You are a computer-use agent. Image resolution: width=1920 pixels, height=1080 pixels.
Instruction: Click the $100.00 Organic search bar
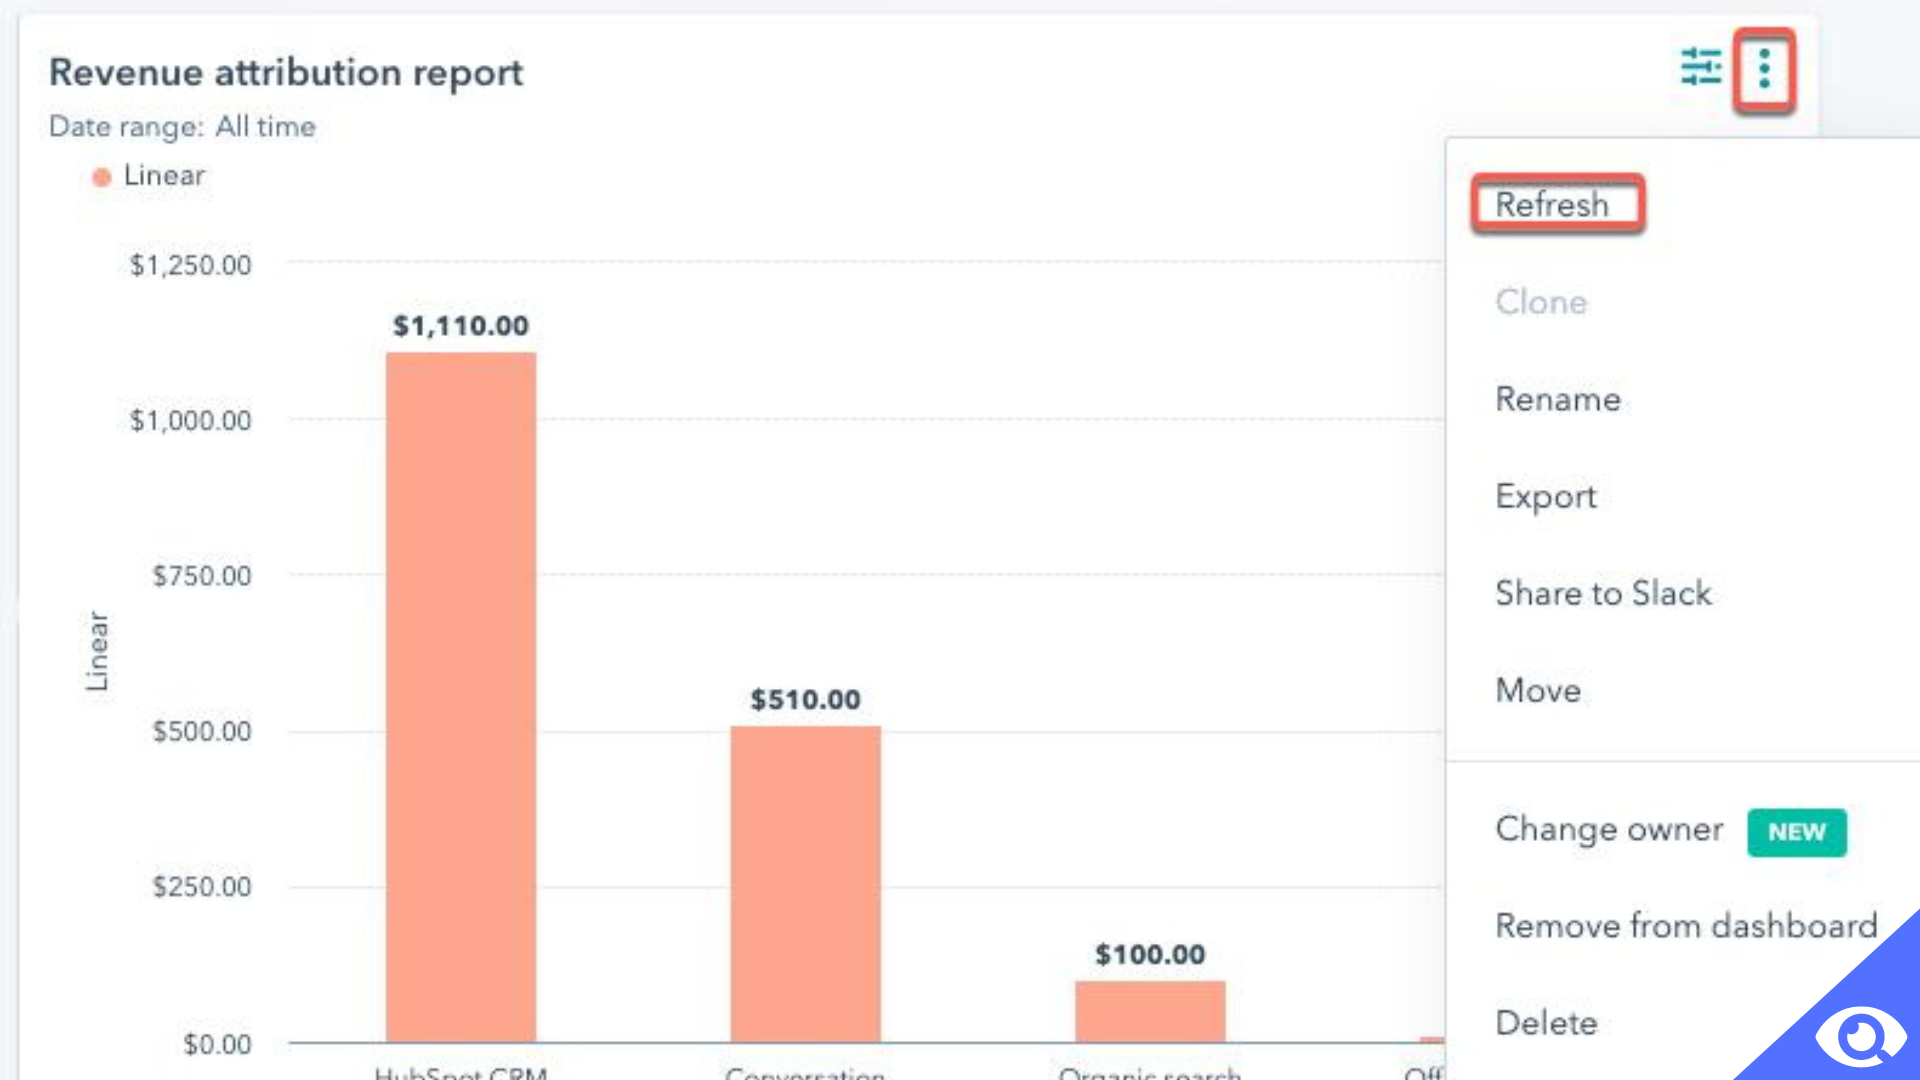[x=1150, y=1012]
